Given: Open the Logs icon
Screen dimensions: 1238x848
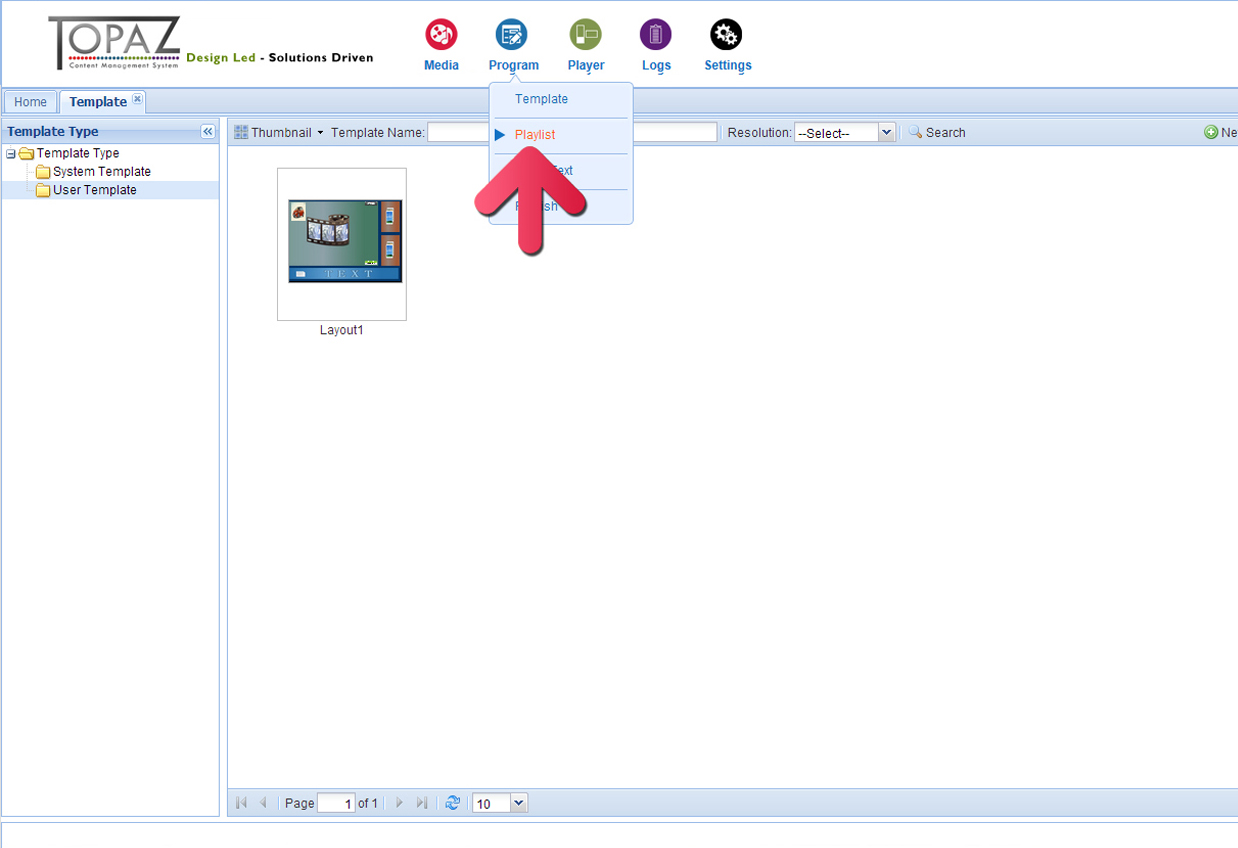Looking at the screenshot, I should click(x=656, y=35).
